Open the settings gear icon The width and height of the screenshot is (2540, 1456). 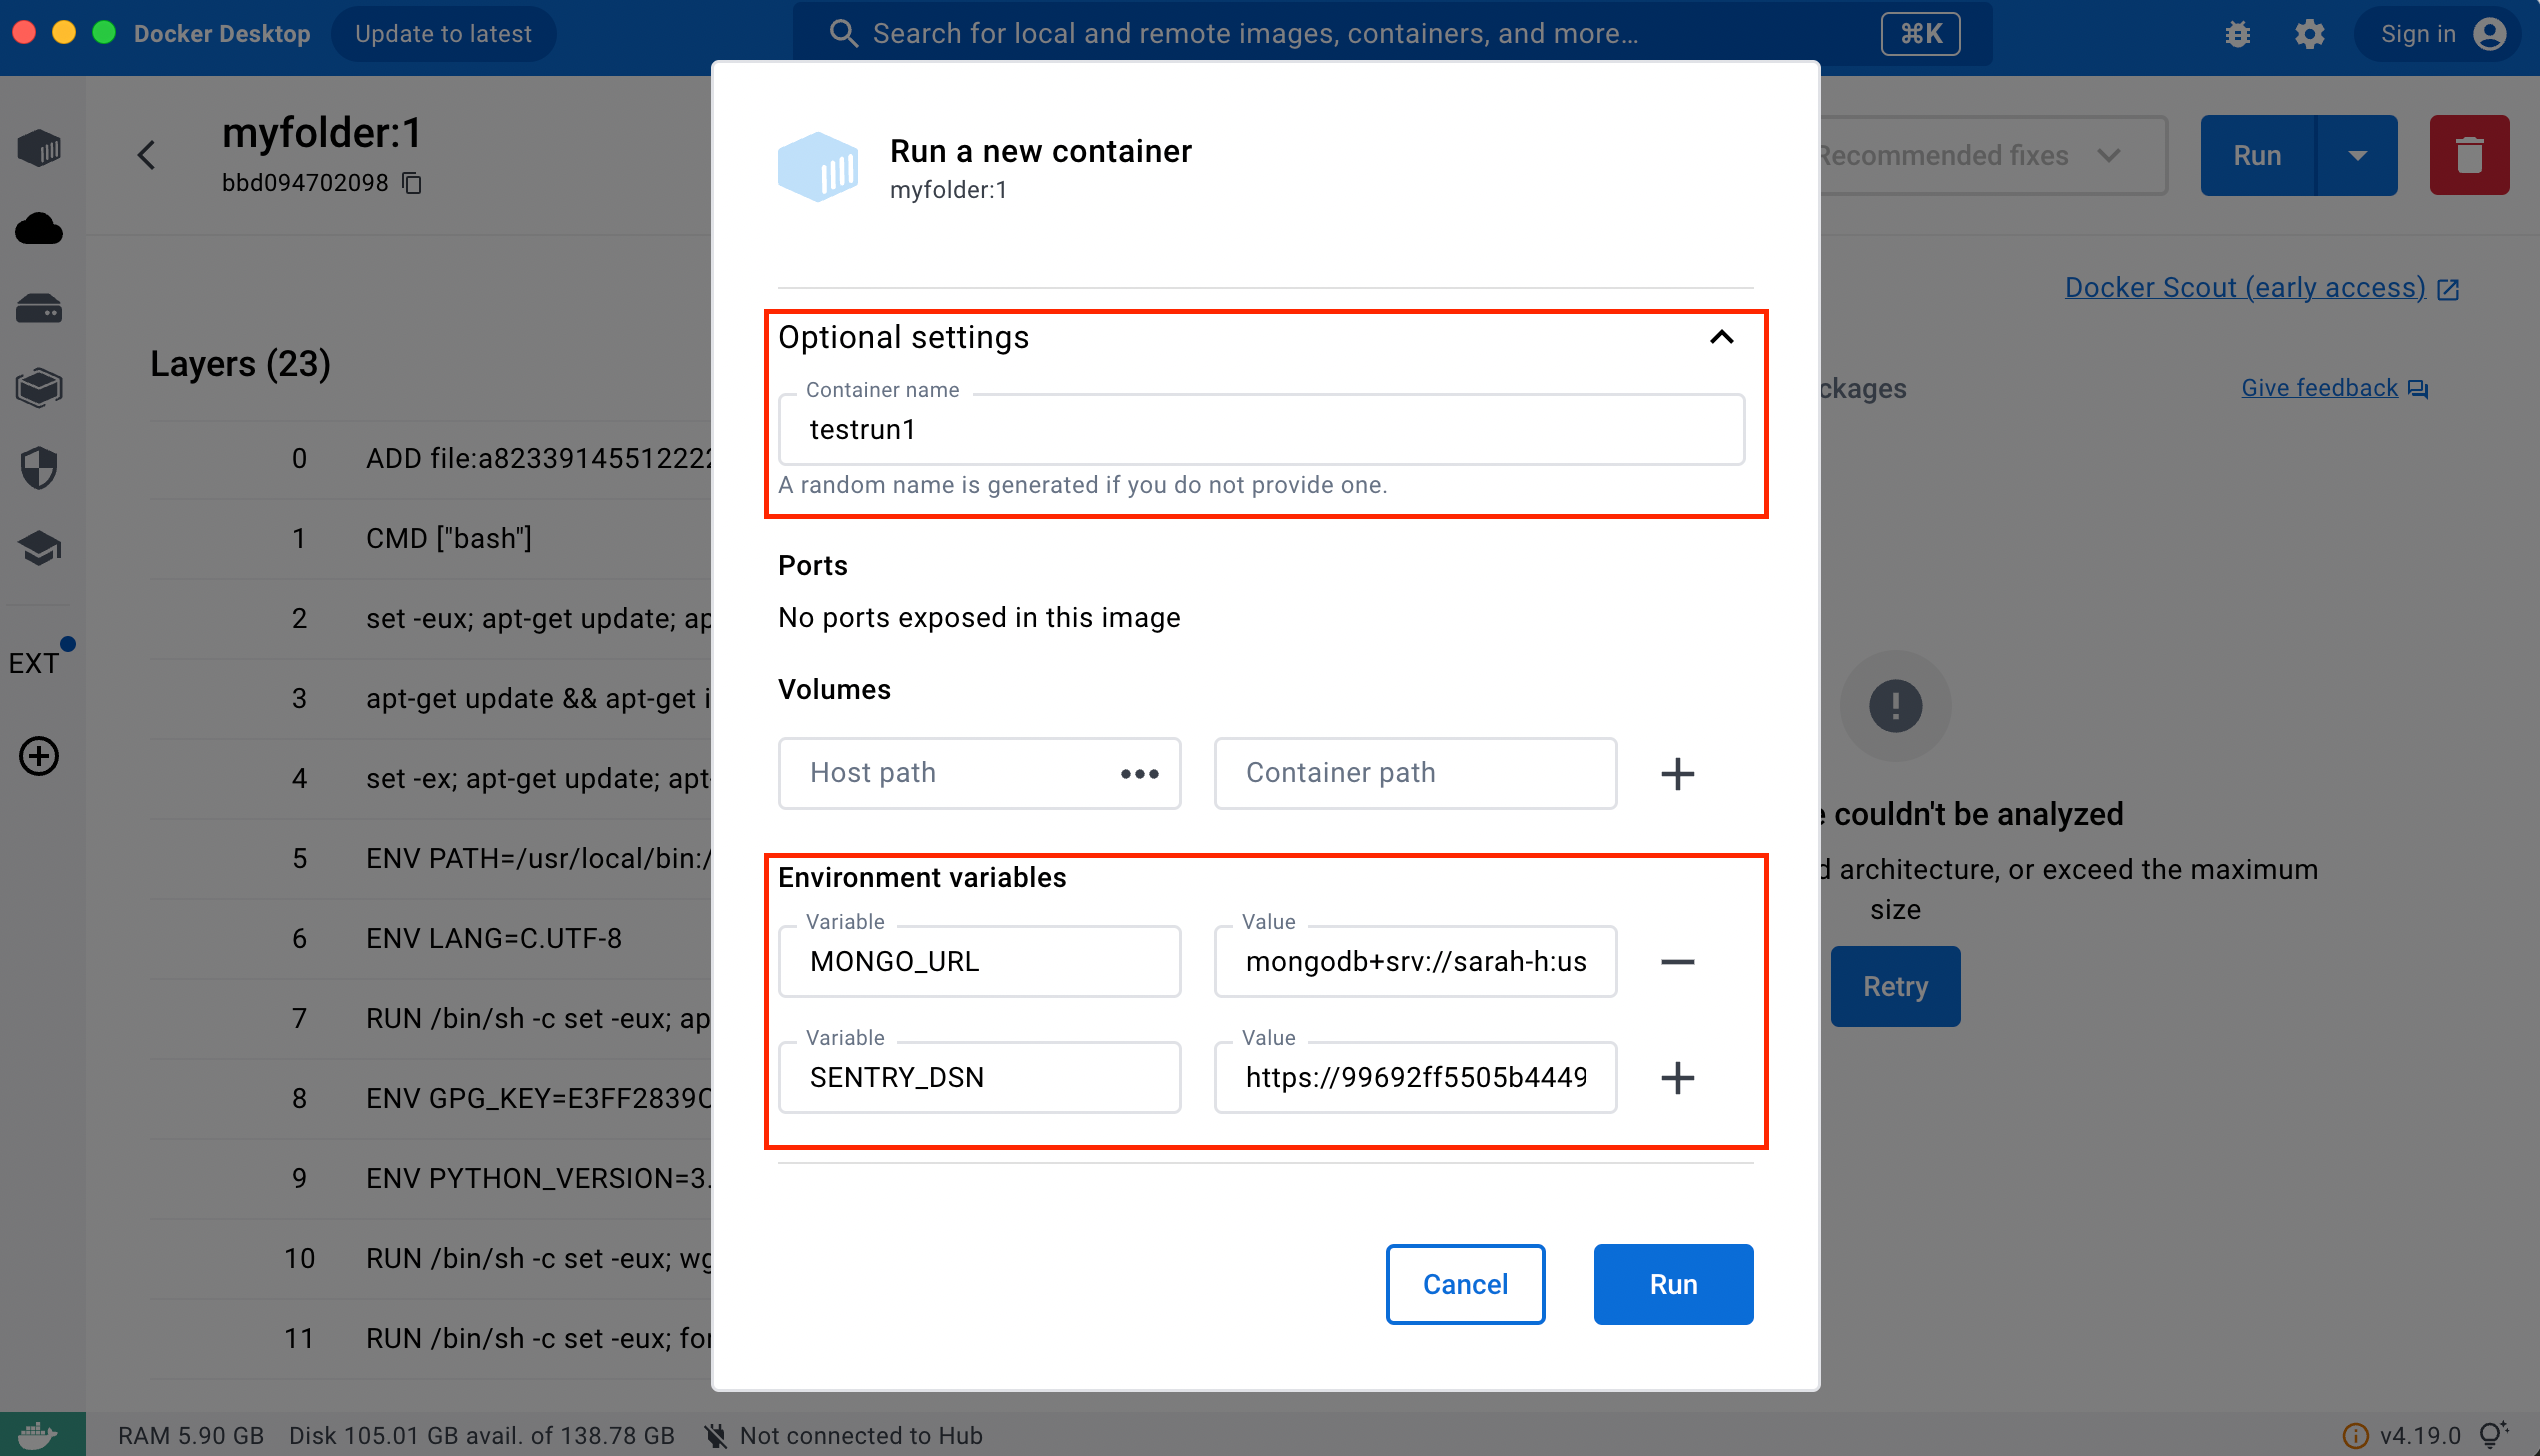pos(2310,34)
